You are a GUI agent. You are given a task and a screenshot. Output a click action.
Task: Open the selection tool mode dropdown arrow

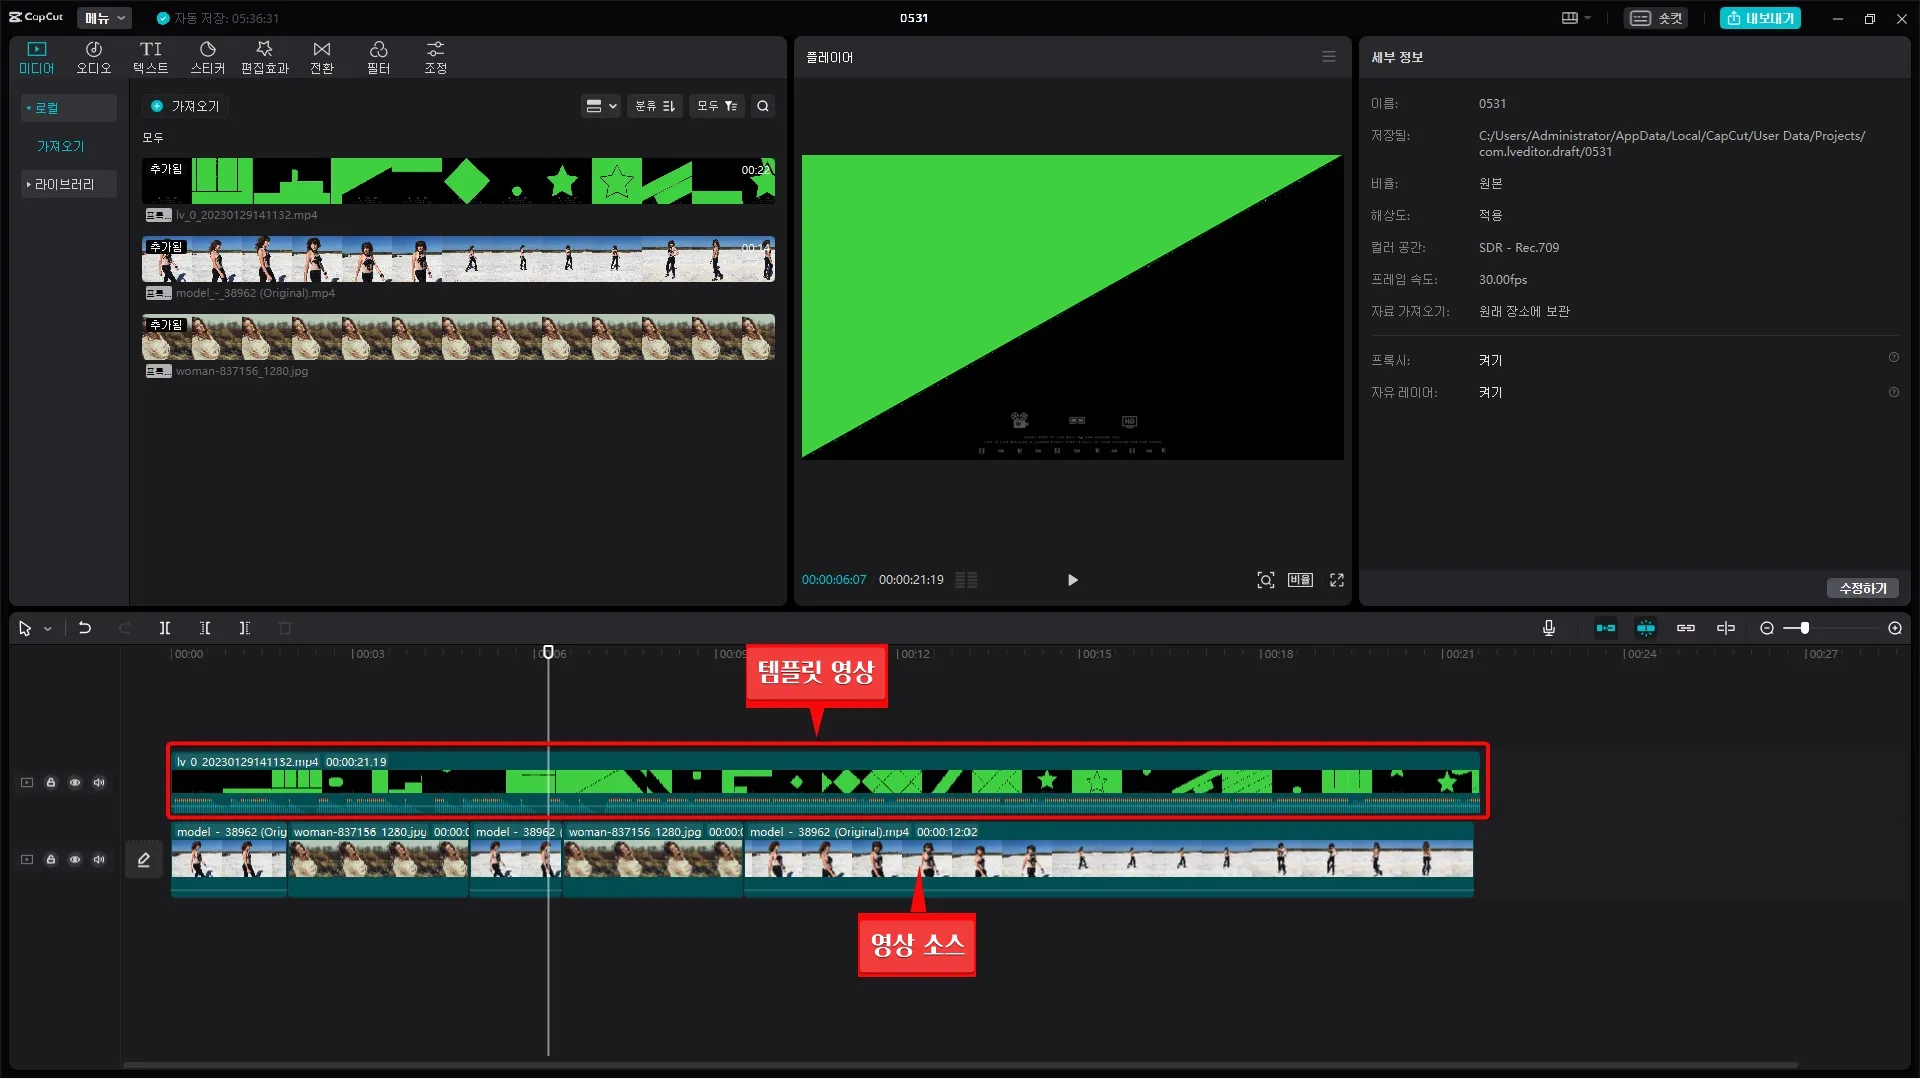click(47, 629)
